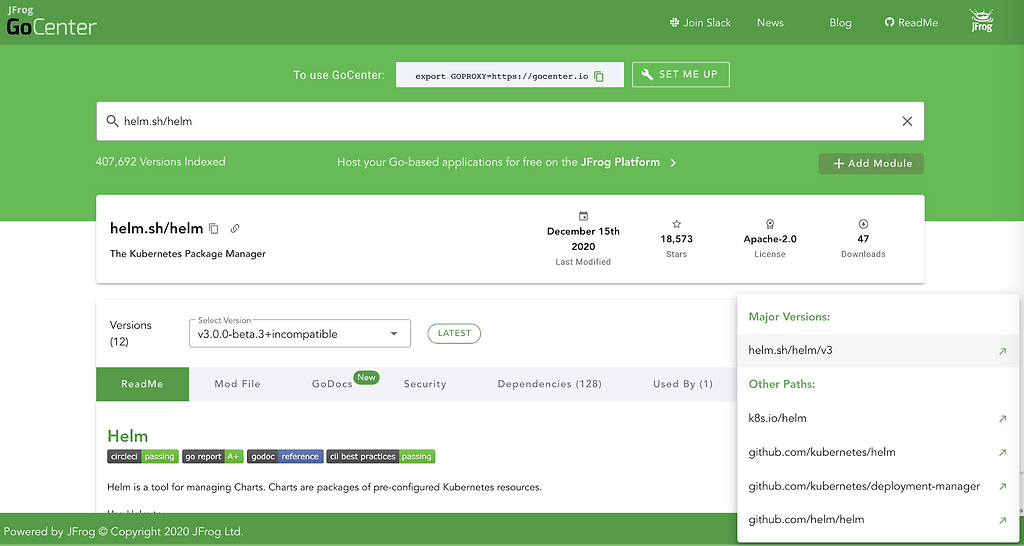Click the cii best practices passing badge
This screenshot has width=1024, height=546.
coord(381,457)
